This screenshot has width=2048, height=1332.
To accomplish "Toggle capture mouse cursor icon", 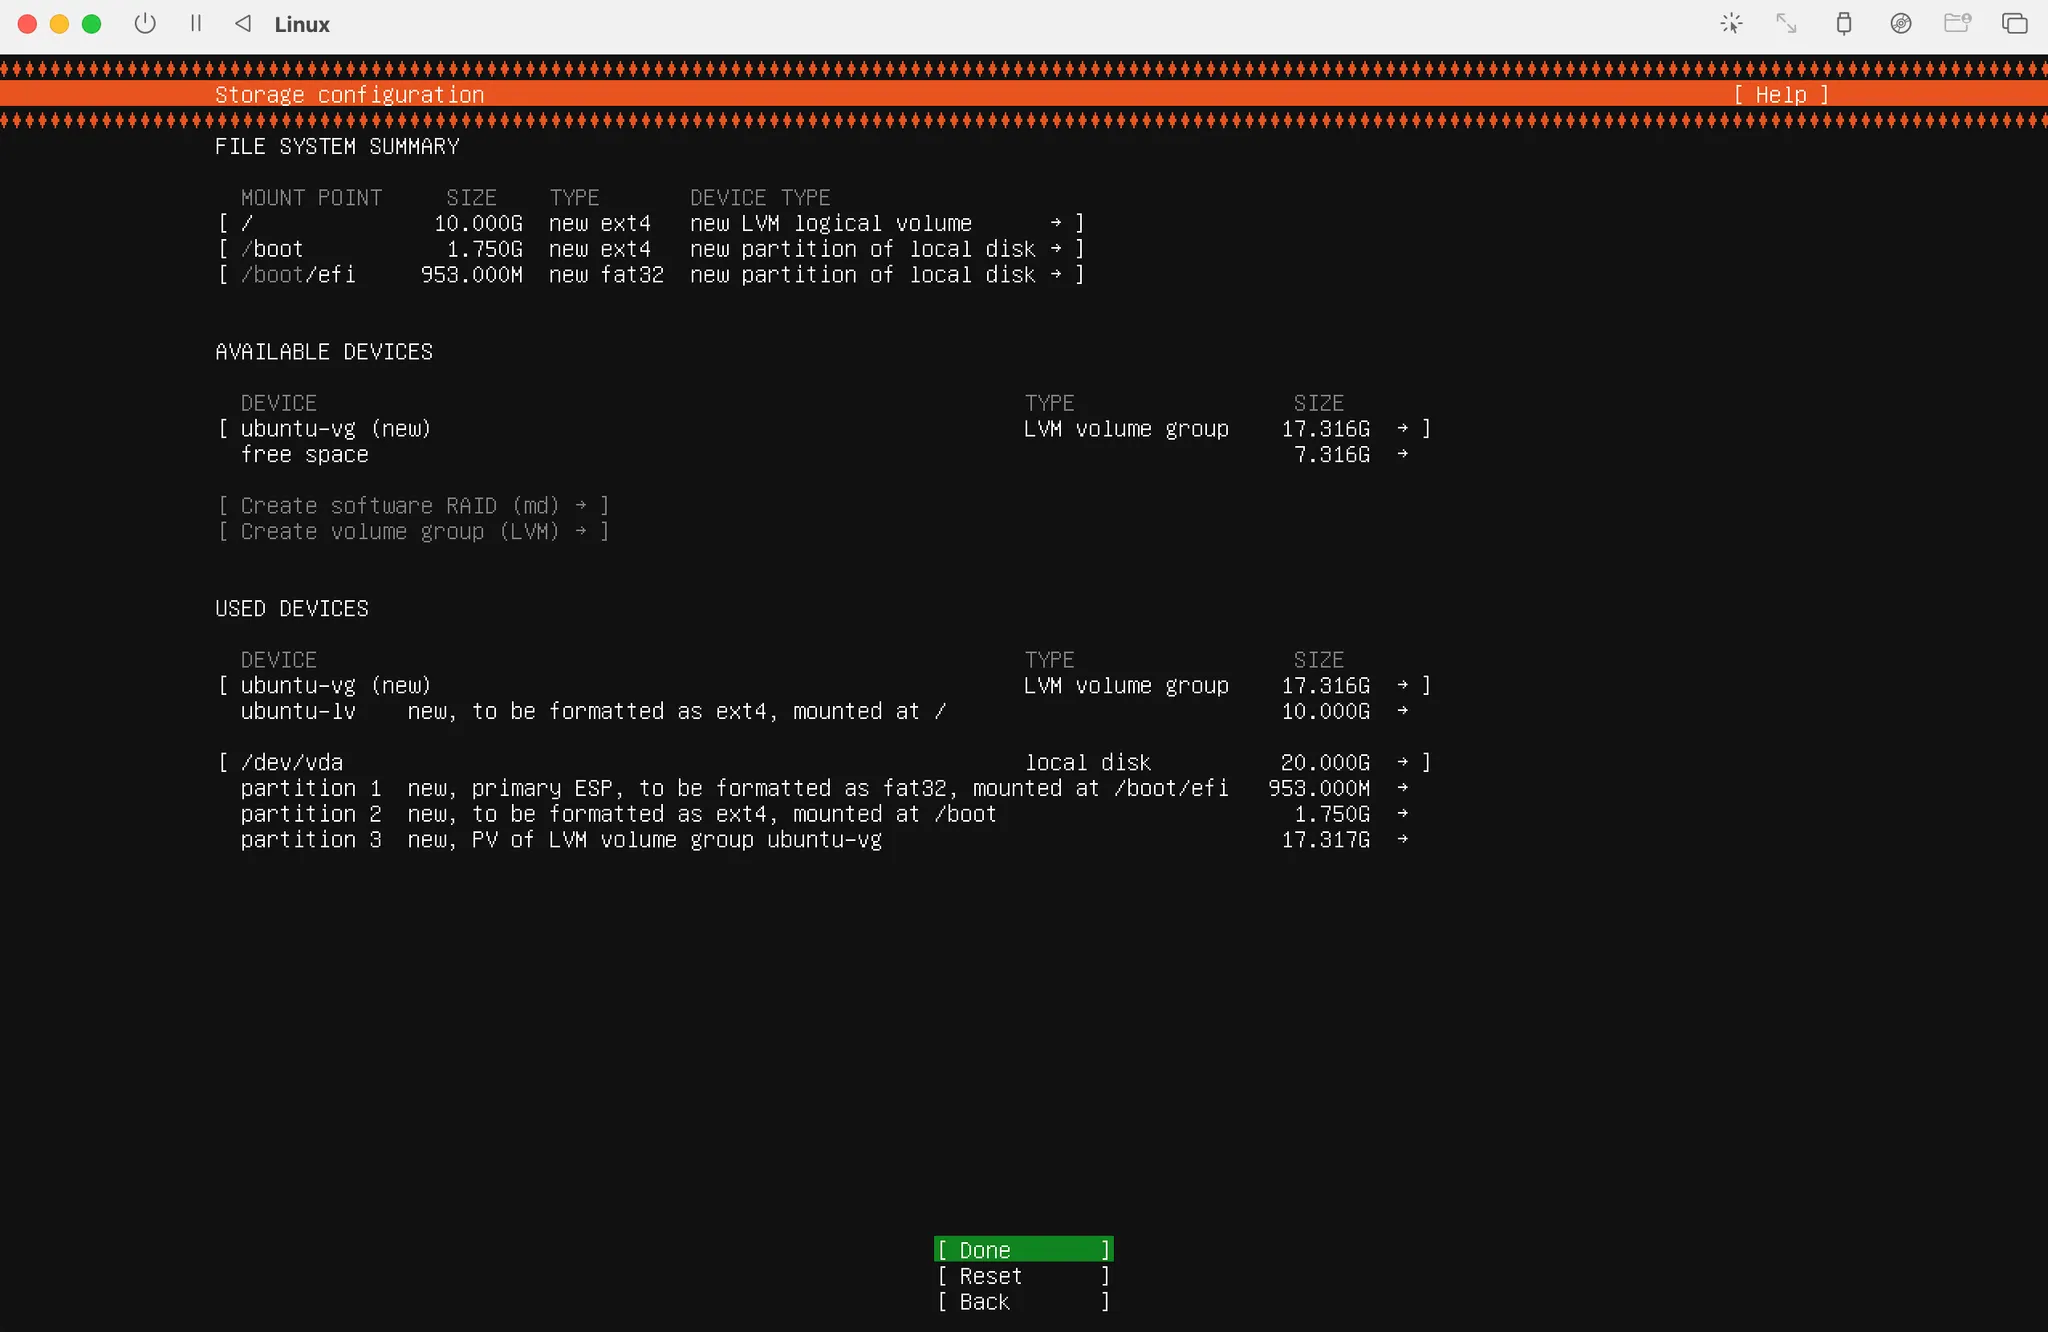I will [1731, 24].
